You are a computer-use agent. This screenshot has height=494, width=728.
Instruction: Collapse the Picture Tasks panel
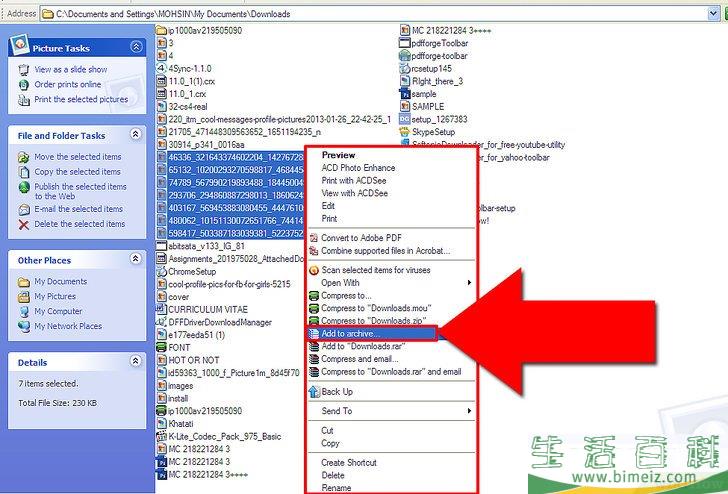pyautogui.click(x=136, y=46)
